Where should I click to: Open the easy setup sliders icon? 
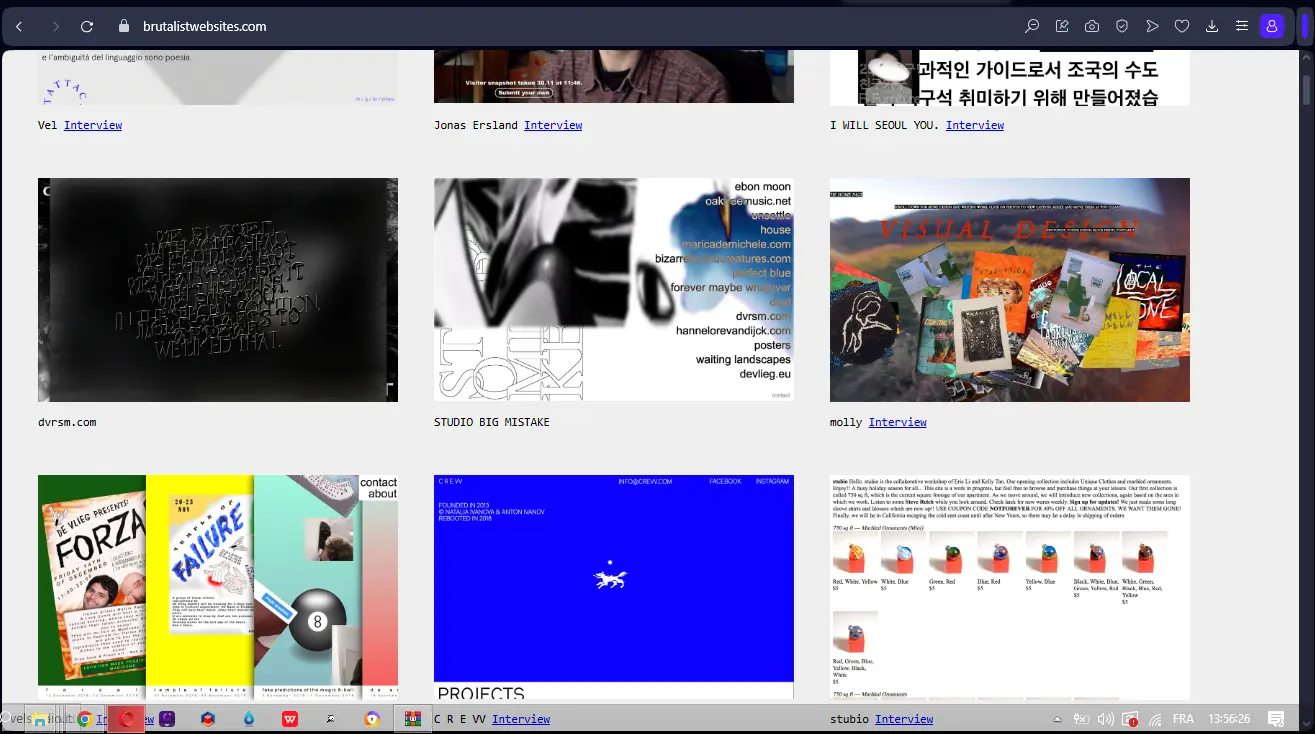pos(1242,26)
